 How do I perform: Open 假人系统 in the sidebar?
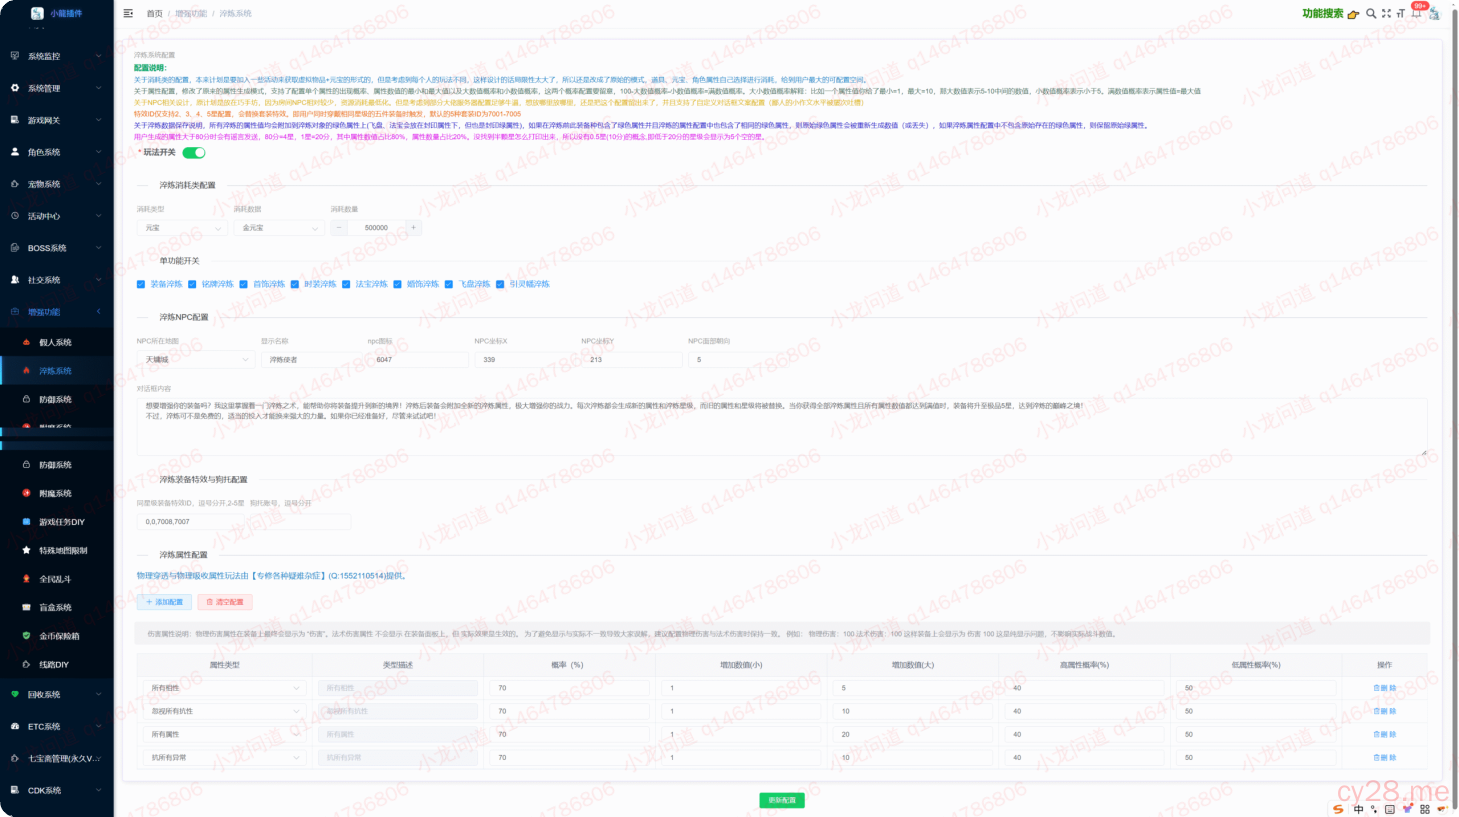coord(55,342)
